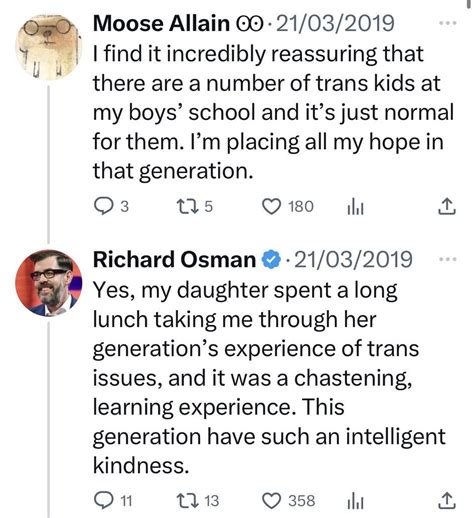Click Richard Osman's blue verified badge

[272, 260]
